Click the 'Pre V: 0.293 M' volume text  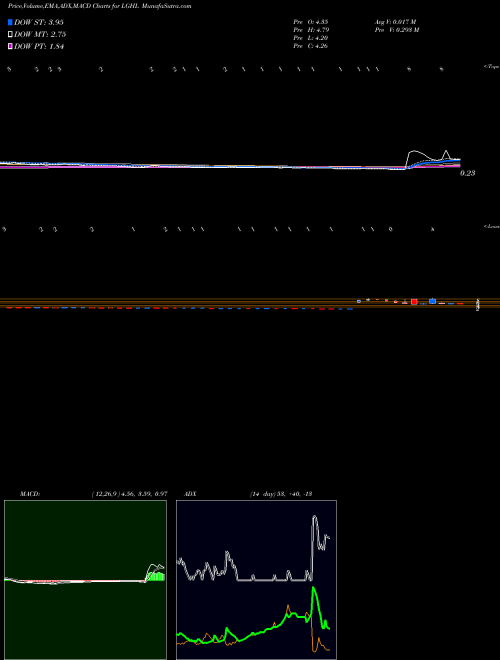point(396,30)
